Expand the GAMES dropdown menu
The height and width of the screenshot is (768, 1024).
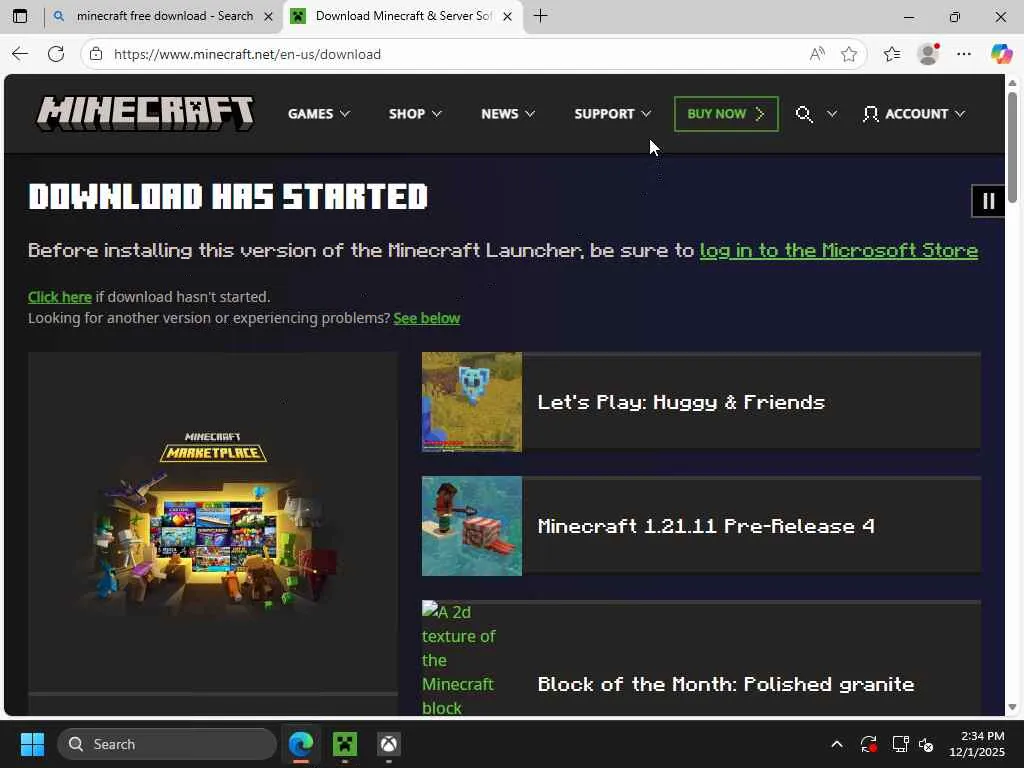pos(319,114)
